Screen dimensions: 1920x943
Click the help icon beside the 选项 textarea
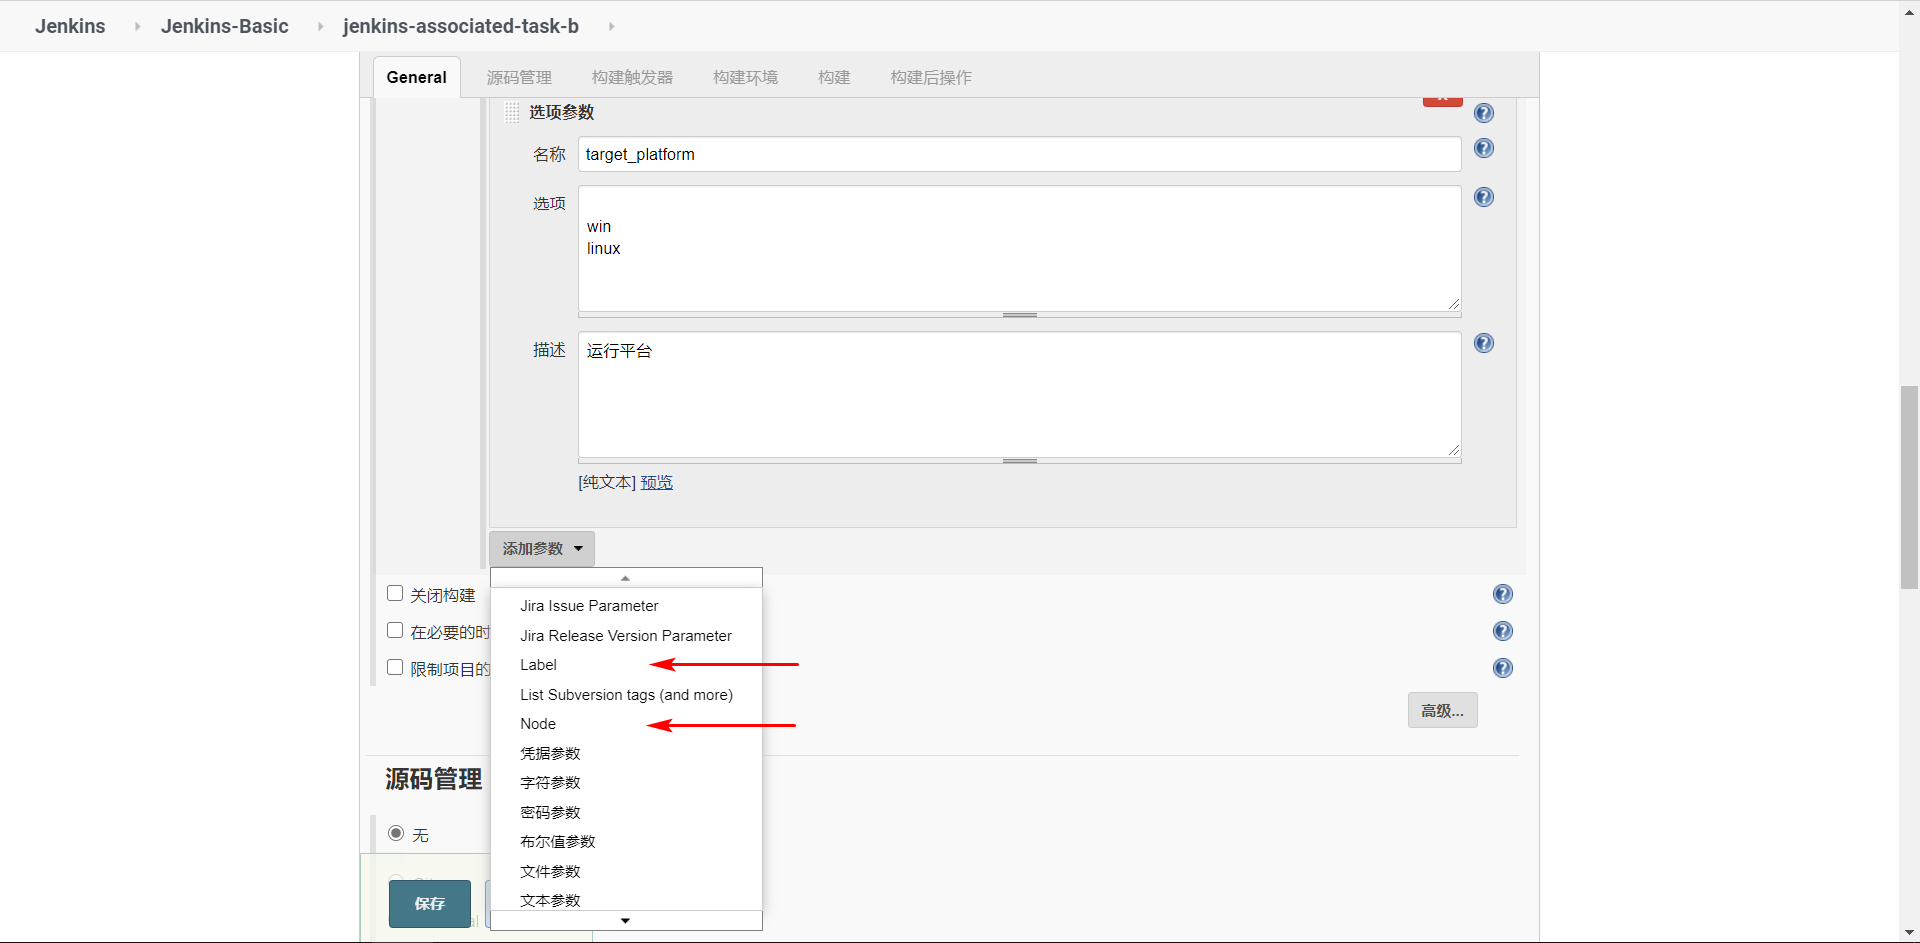(1484, 197)
